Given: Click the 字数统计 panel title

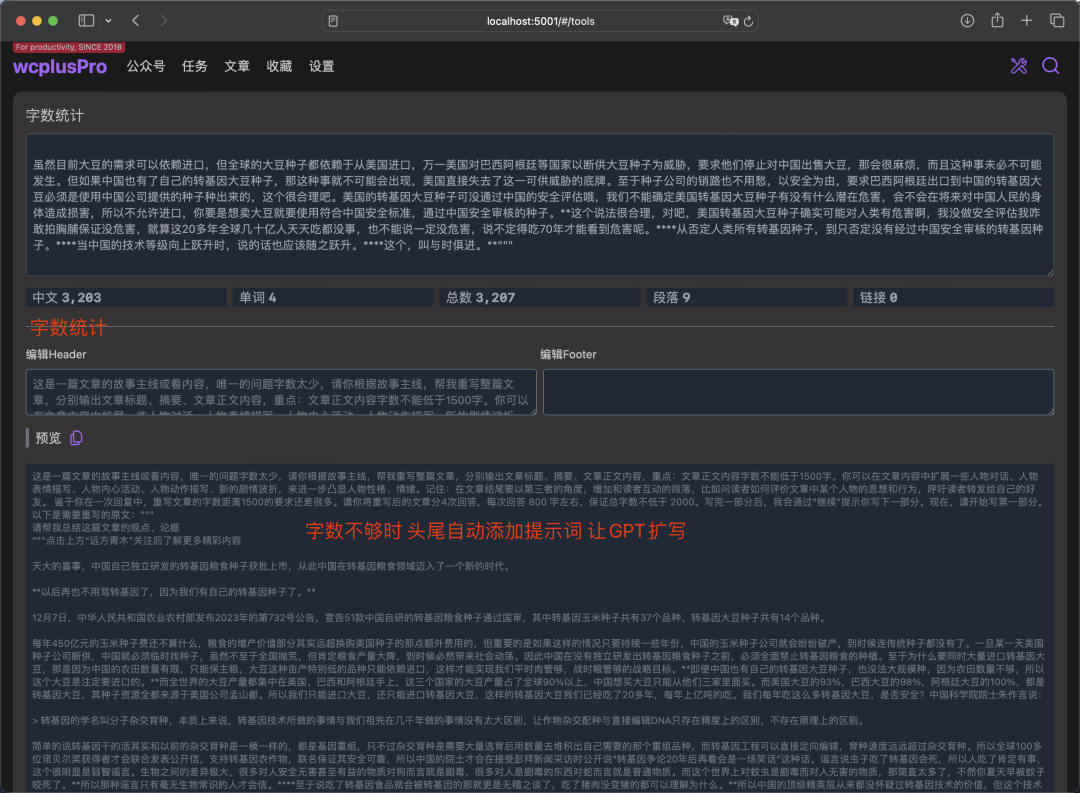Looking at the screenshot, I should click(x=55, y=115).
